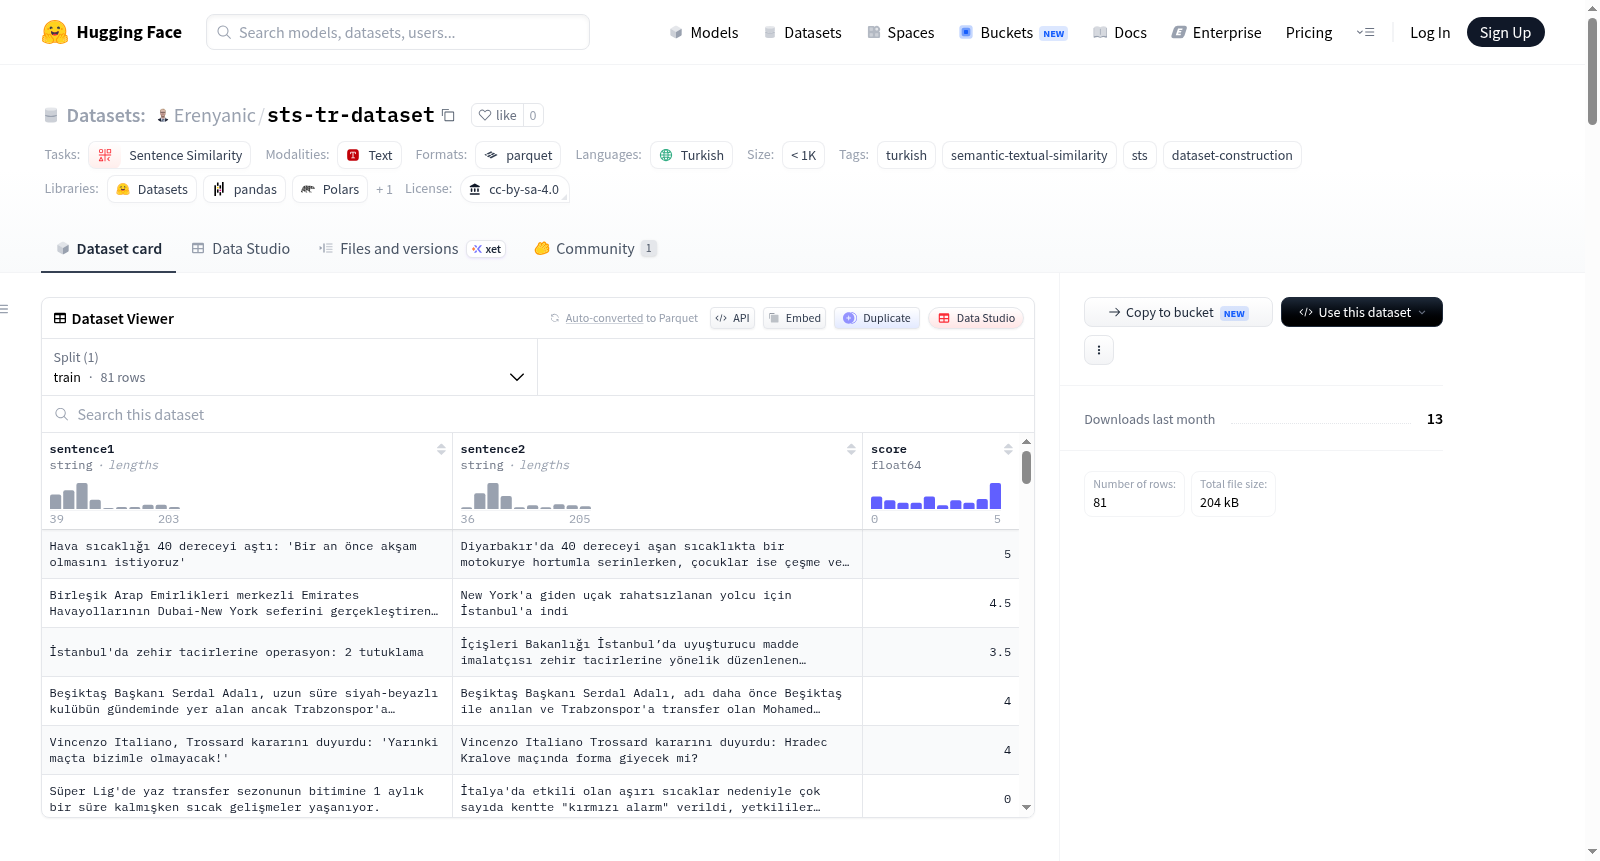
Task: Open the Files and versions tab
Action: (x=412, y=249)
